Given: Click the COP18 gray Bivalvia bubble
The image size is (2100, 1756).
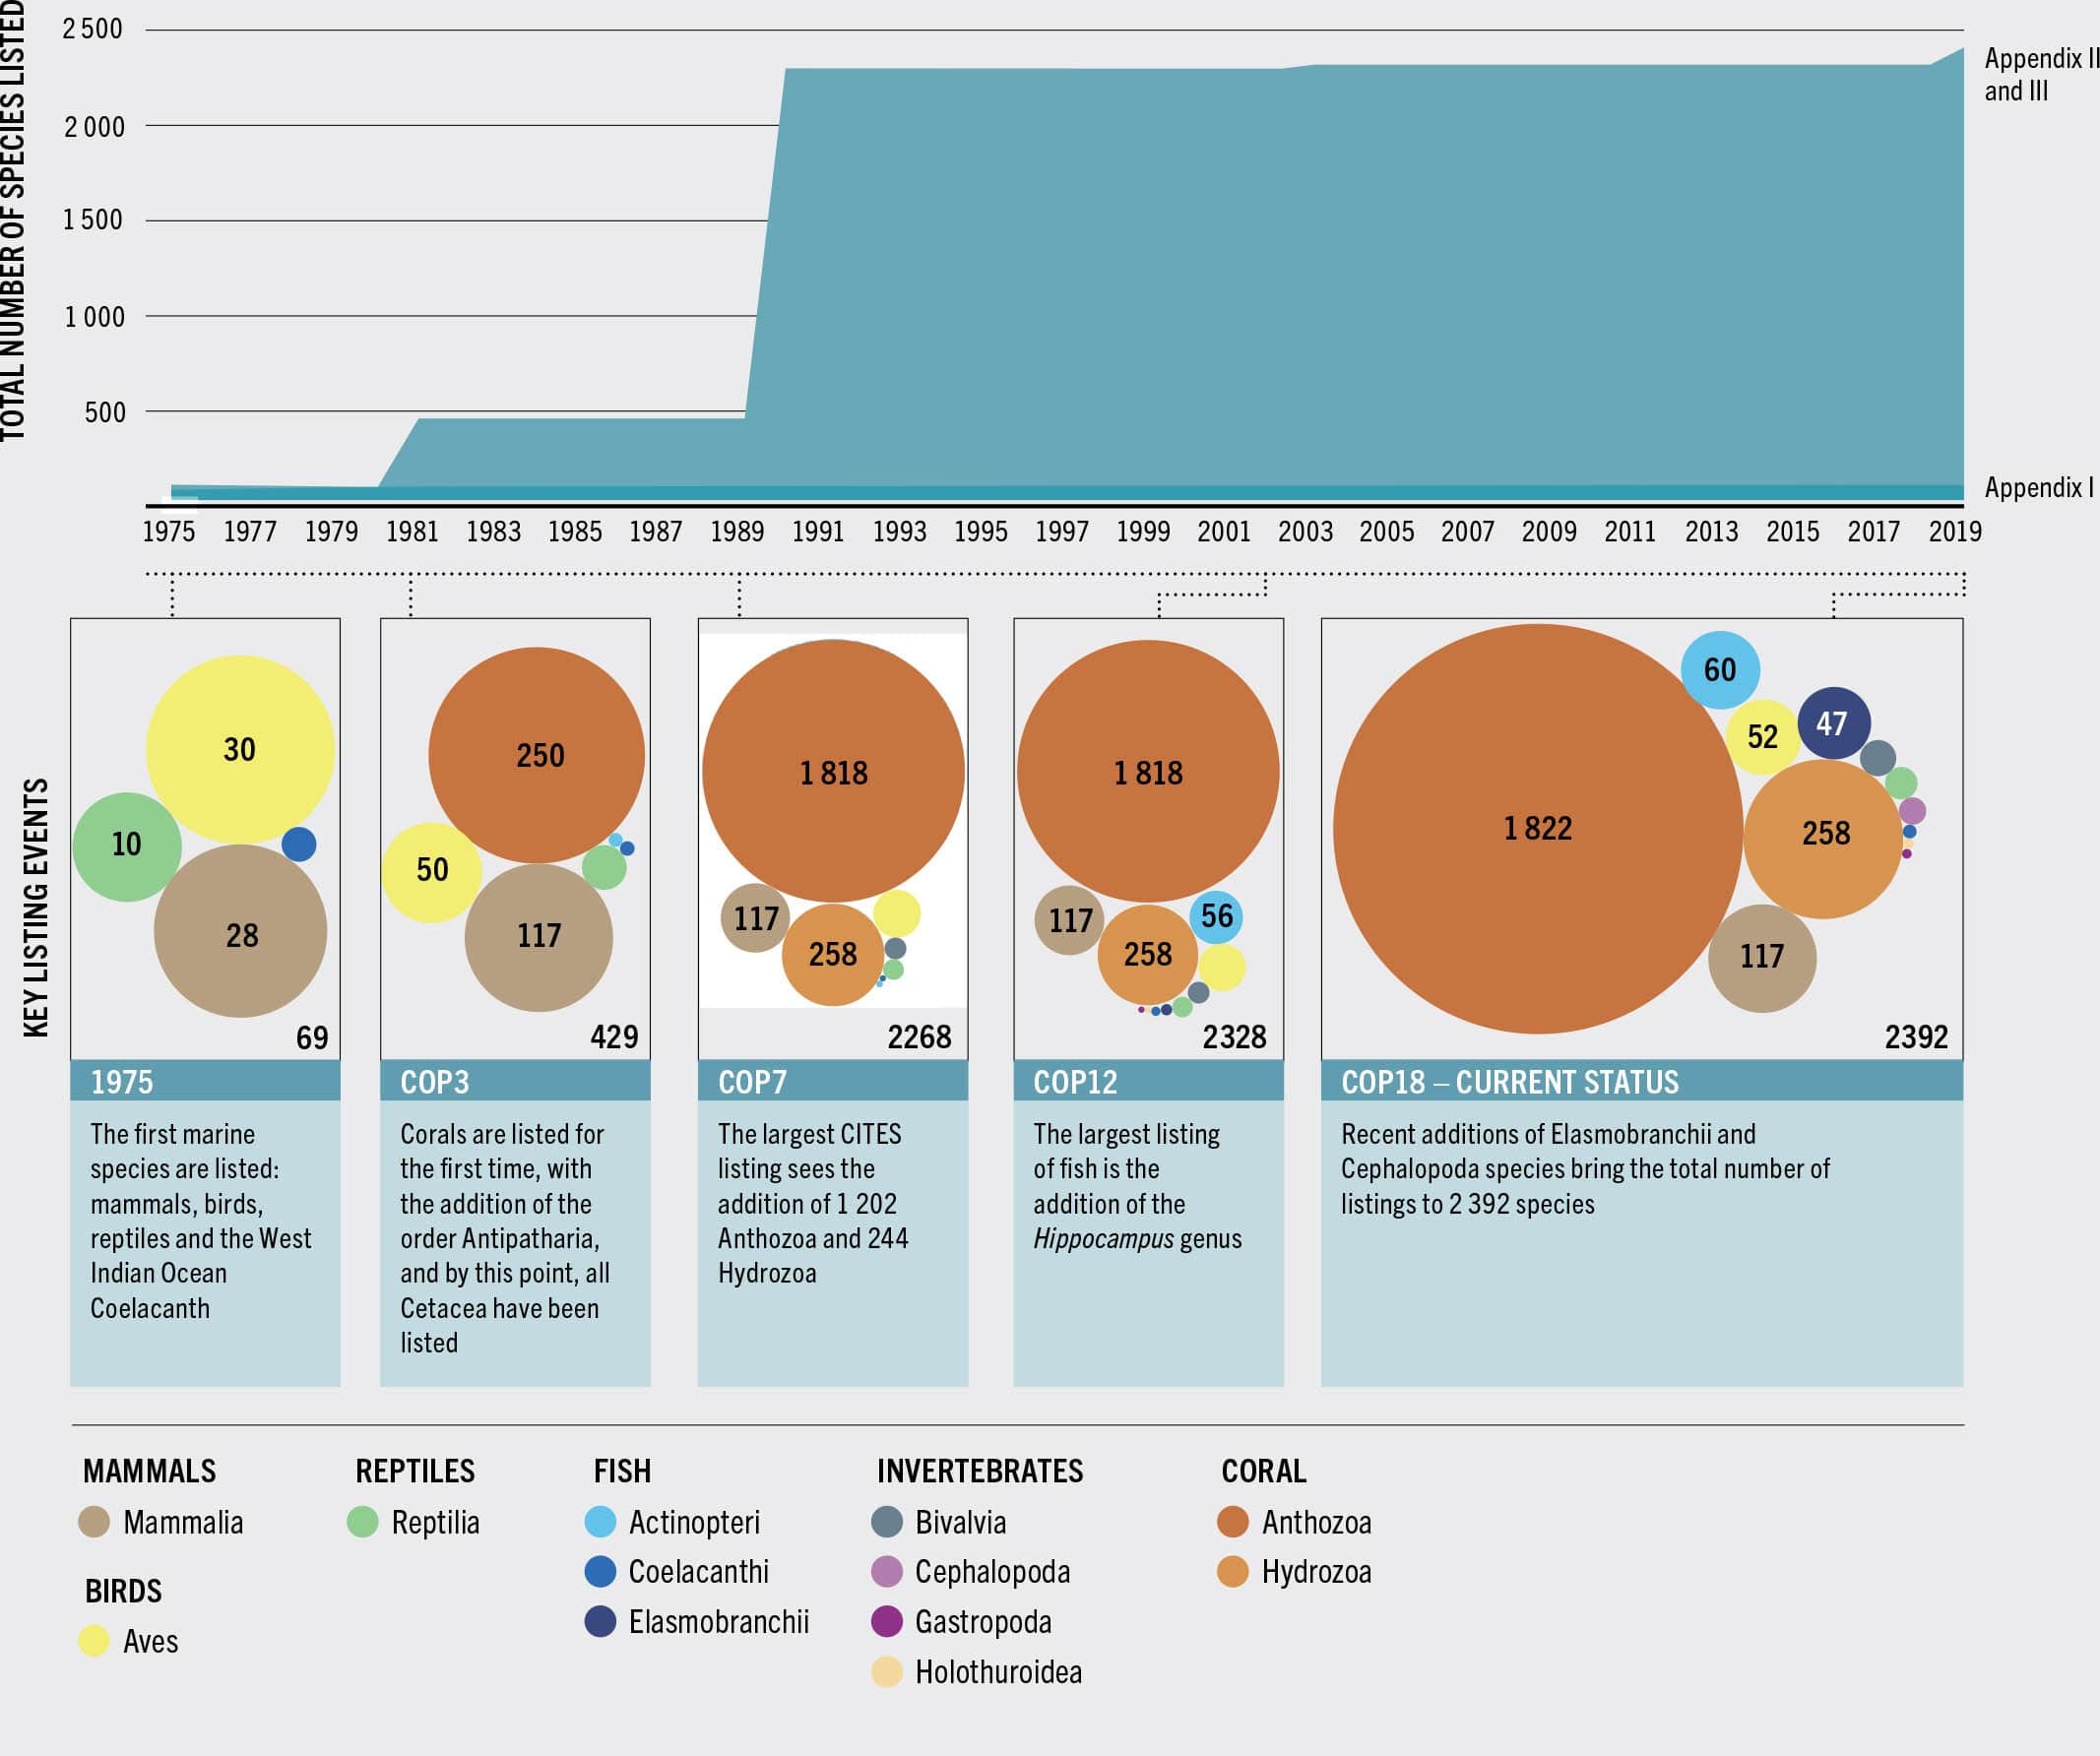Looking at the screenshot, I should pos(1878,758).
